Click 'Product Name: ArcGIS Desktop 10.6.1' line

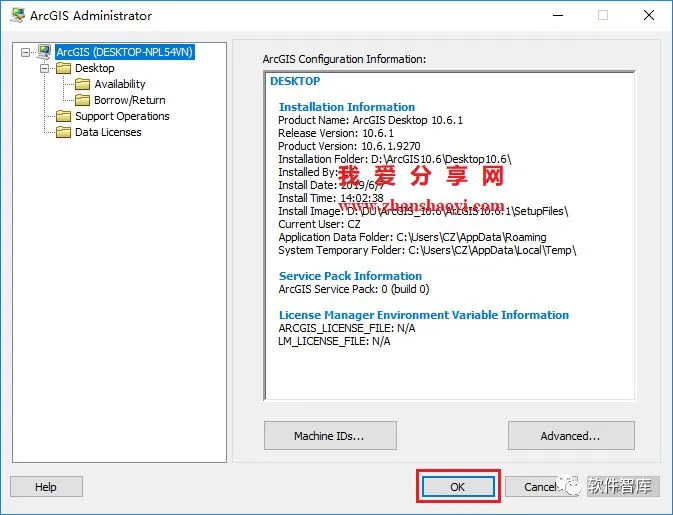coord(370,120)
